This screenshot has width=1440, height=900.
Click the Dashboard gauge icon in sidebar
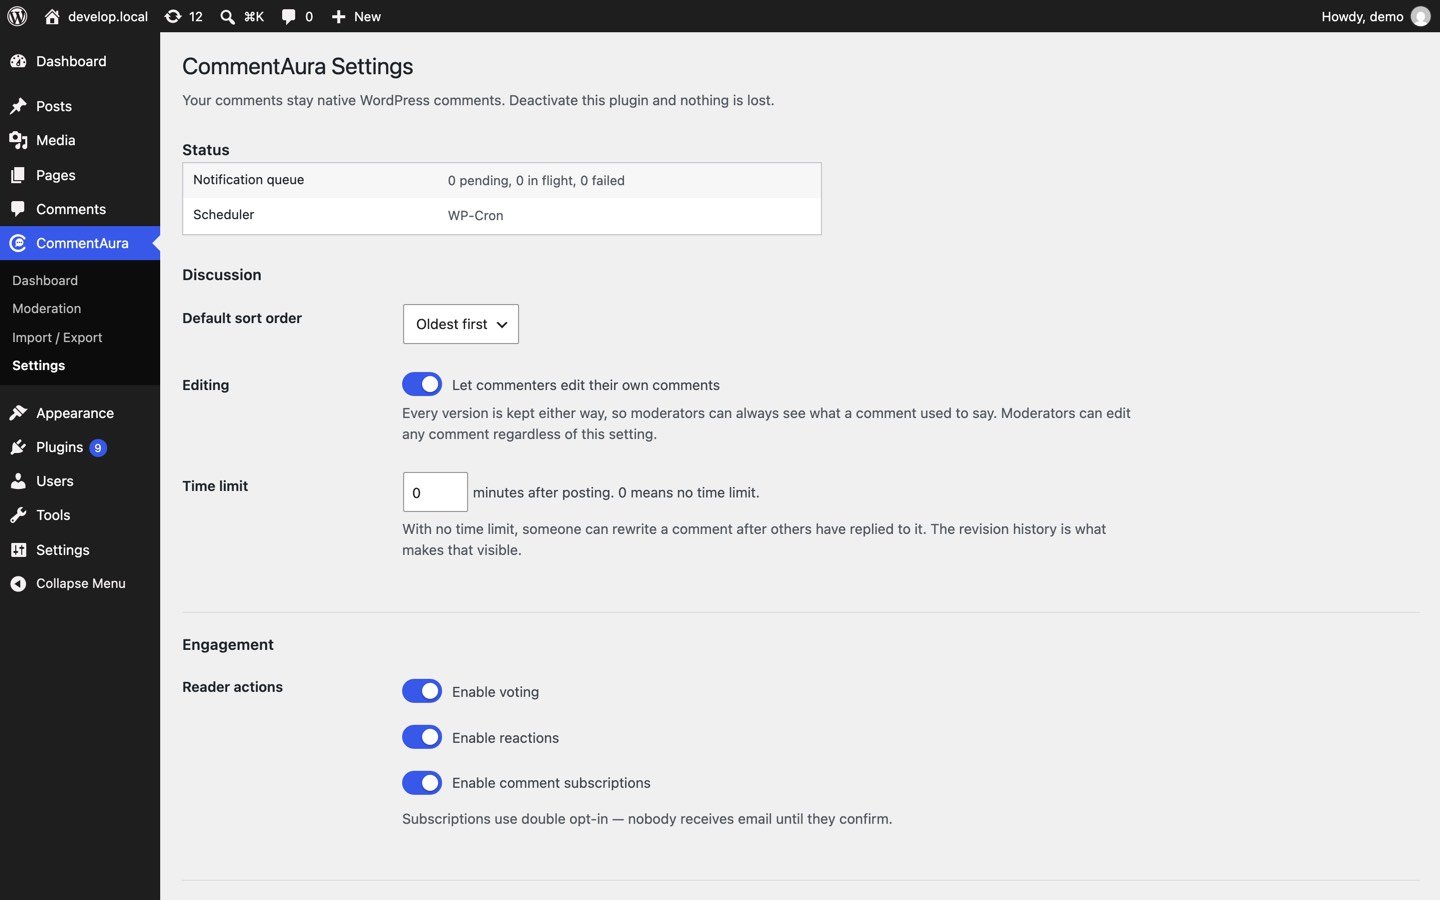18,61
